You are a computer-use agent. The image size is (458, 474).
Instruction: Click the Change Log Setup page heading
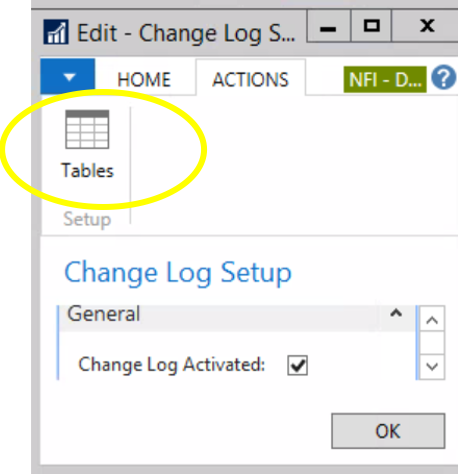click(178, 273)
